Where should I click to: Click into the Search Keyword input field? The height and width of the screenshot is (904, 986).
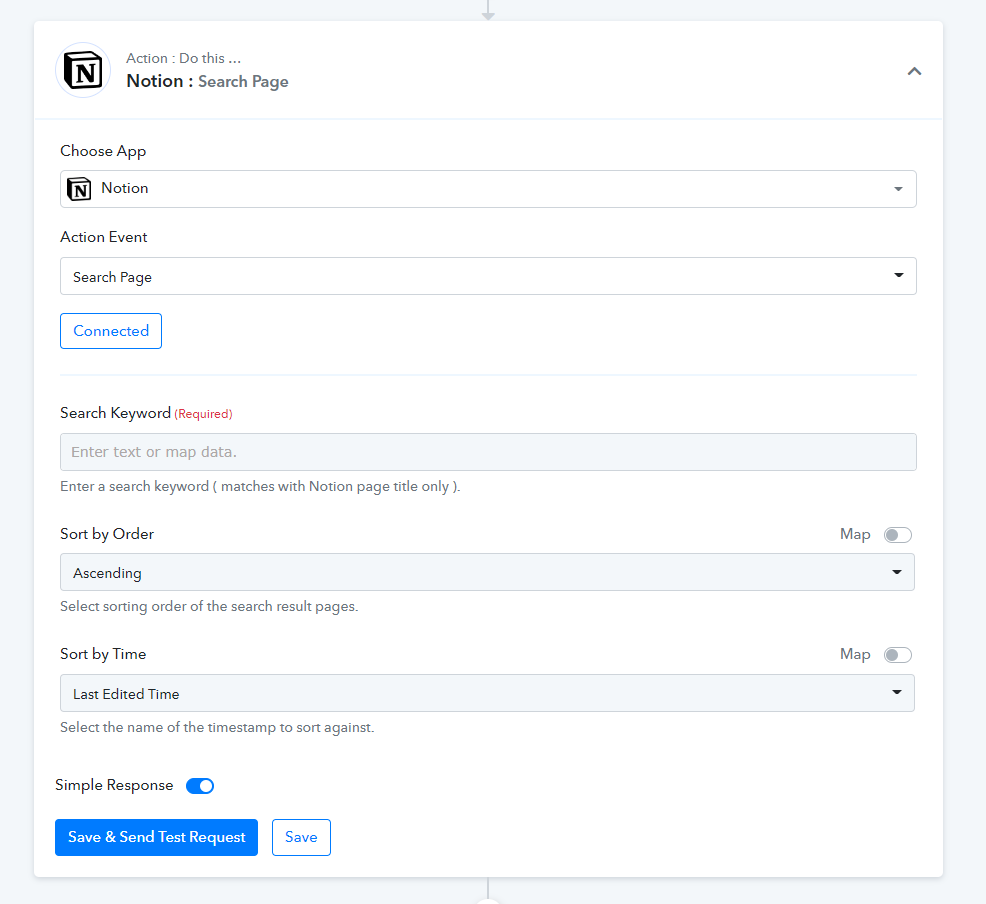click(x=488, y=452)
